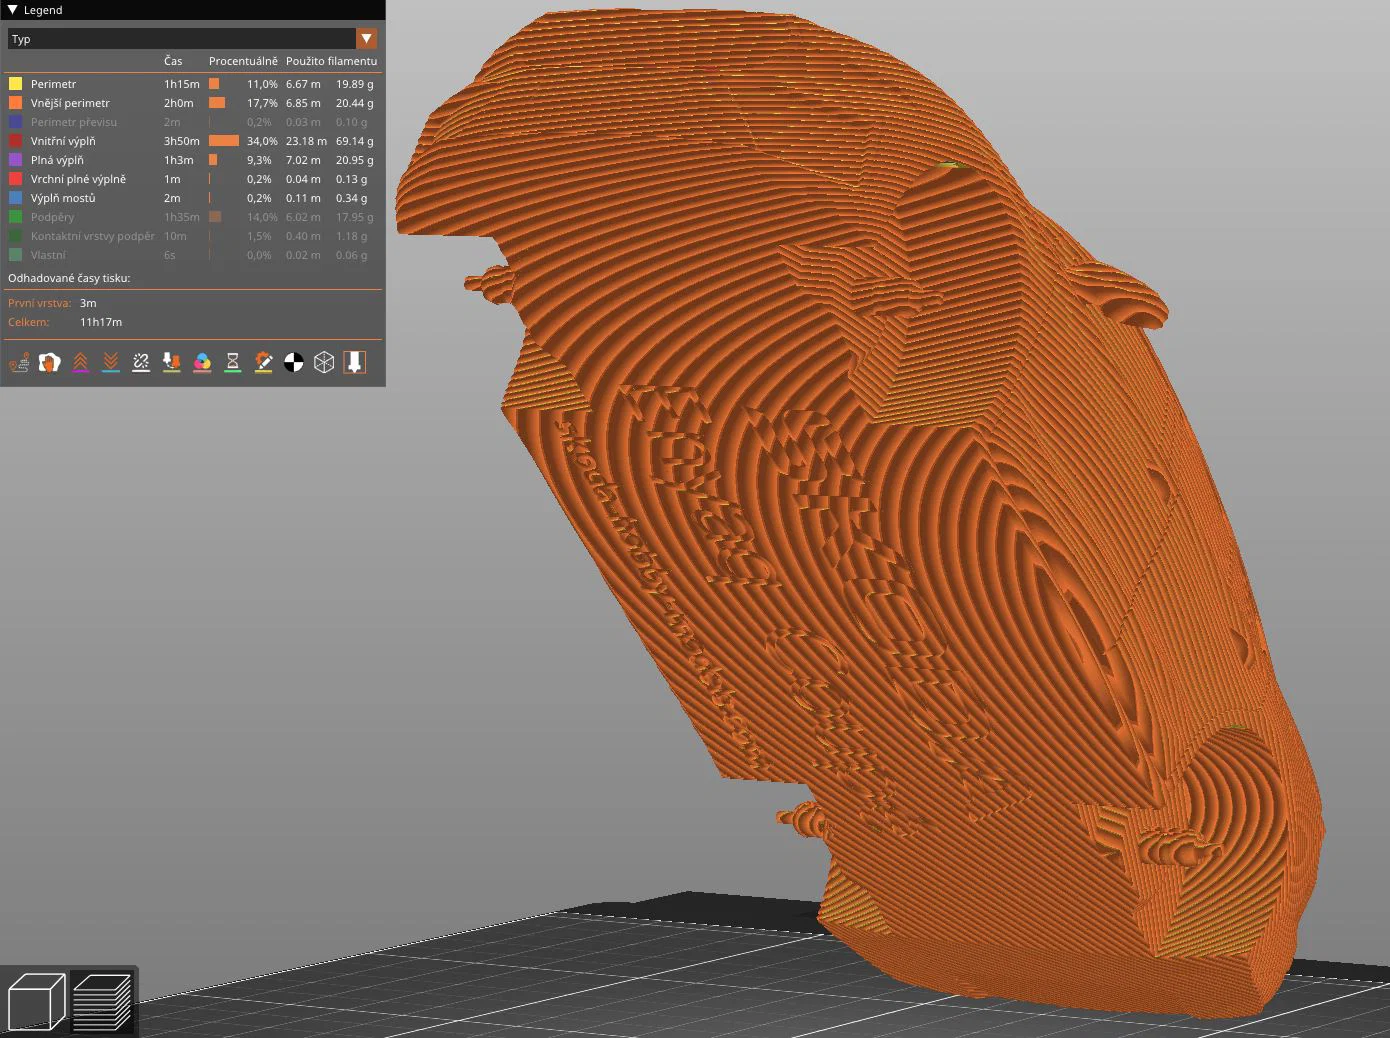Click the 34,0% percentage value
Viewport: 1390px width, 1038px height.
[262, 141]
